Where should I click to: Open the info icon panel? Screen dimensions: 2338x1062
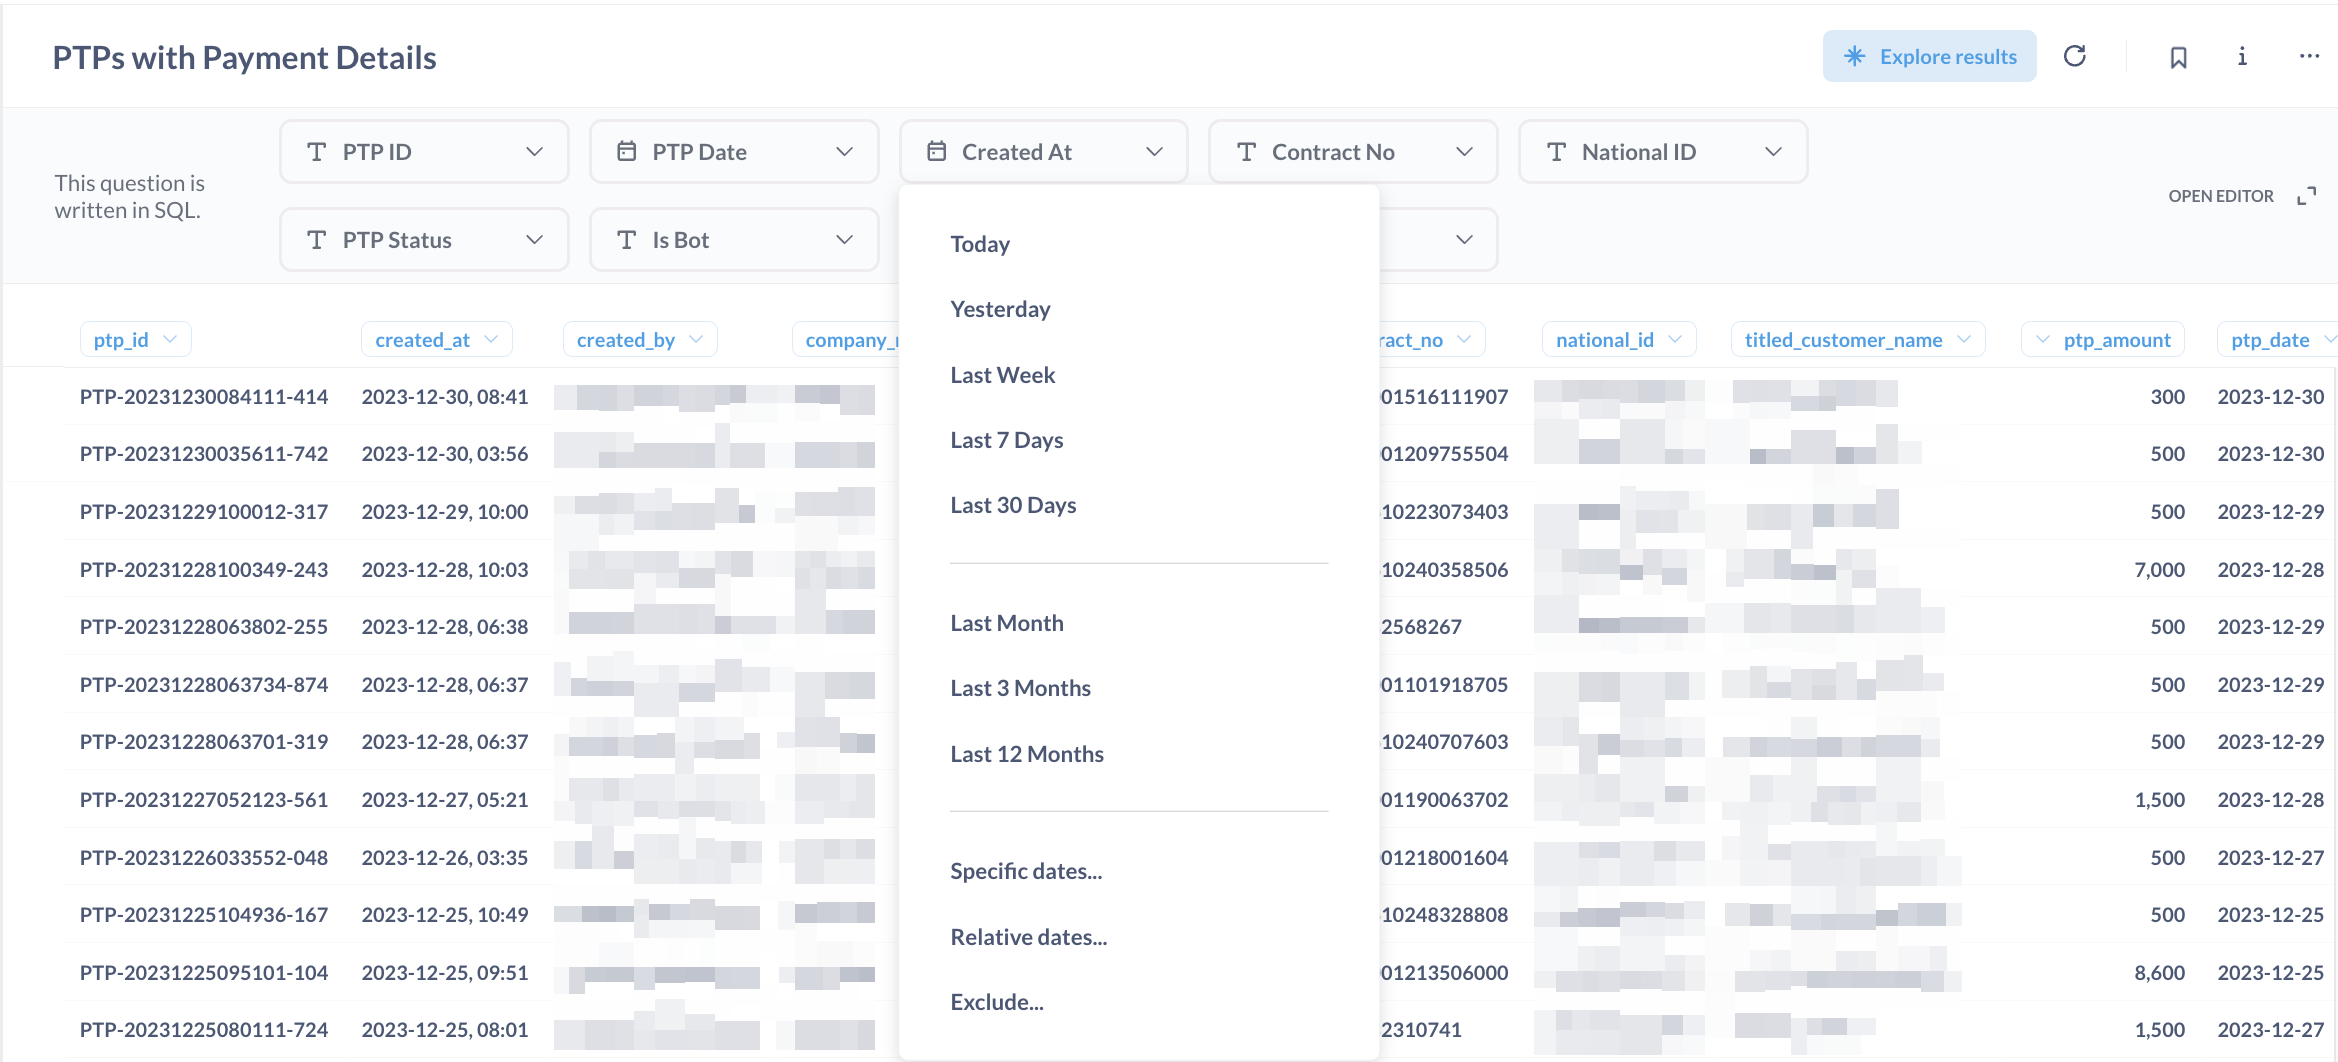[2242, 57]
